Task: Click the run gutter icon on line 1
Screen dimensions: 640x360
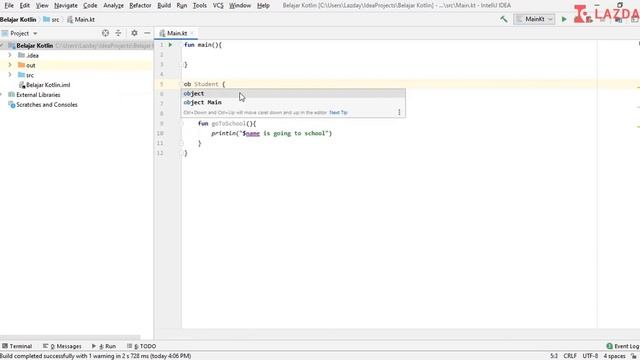Action: pyautogui.click(x=171, y=45)
